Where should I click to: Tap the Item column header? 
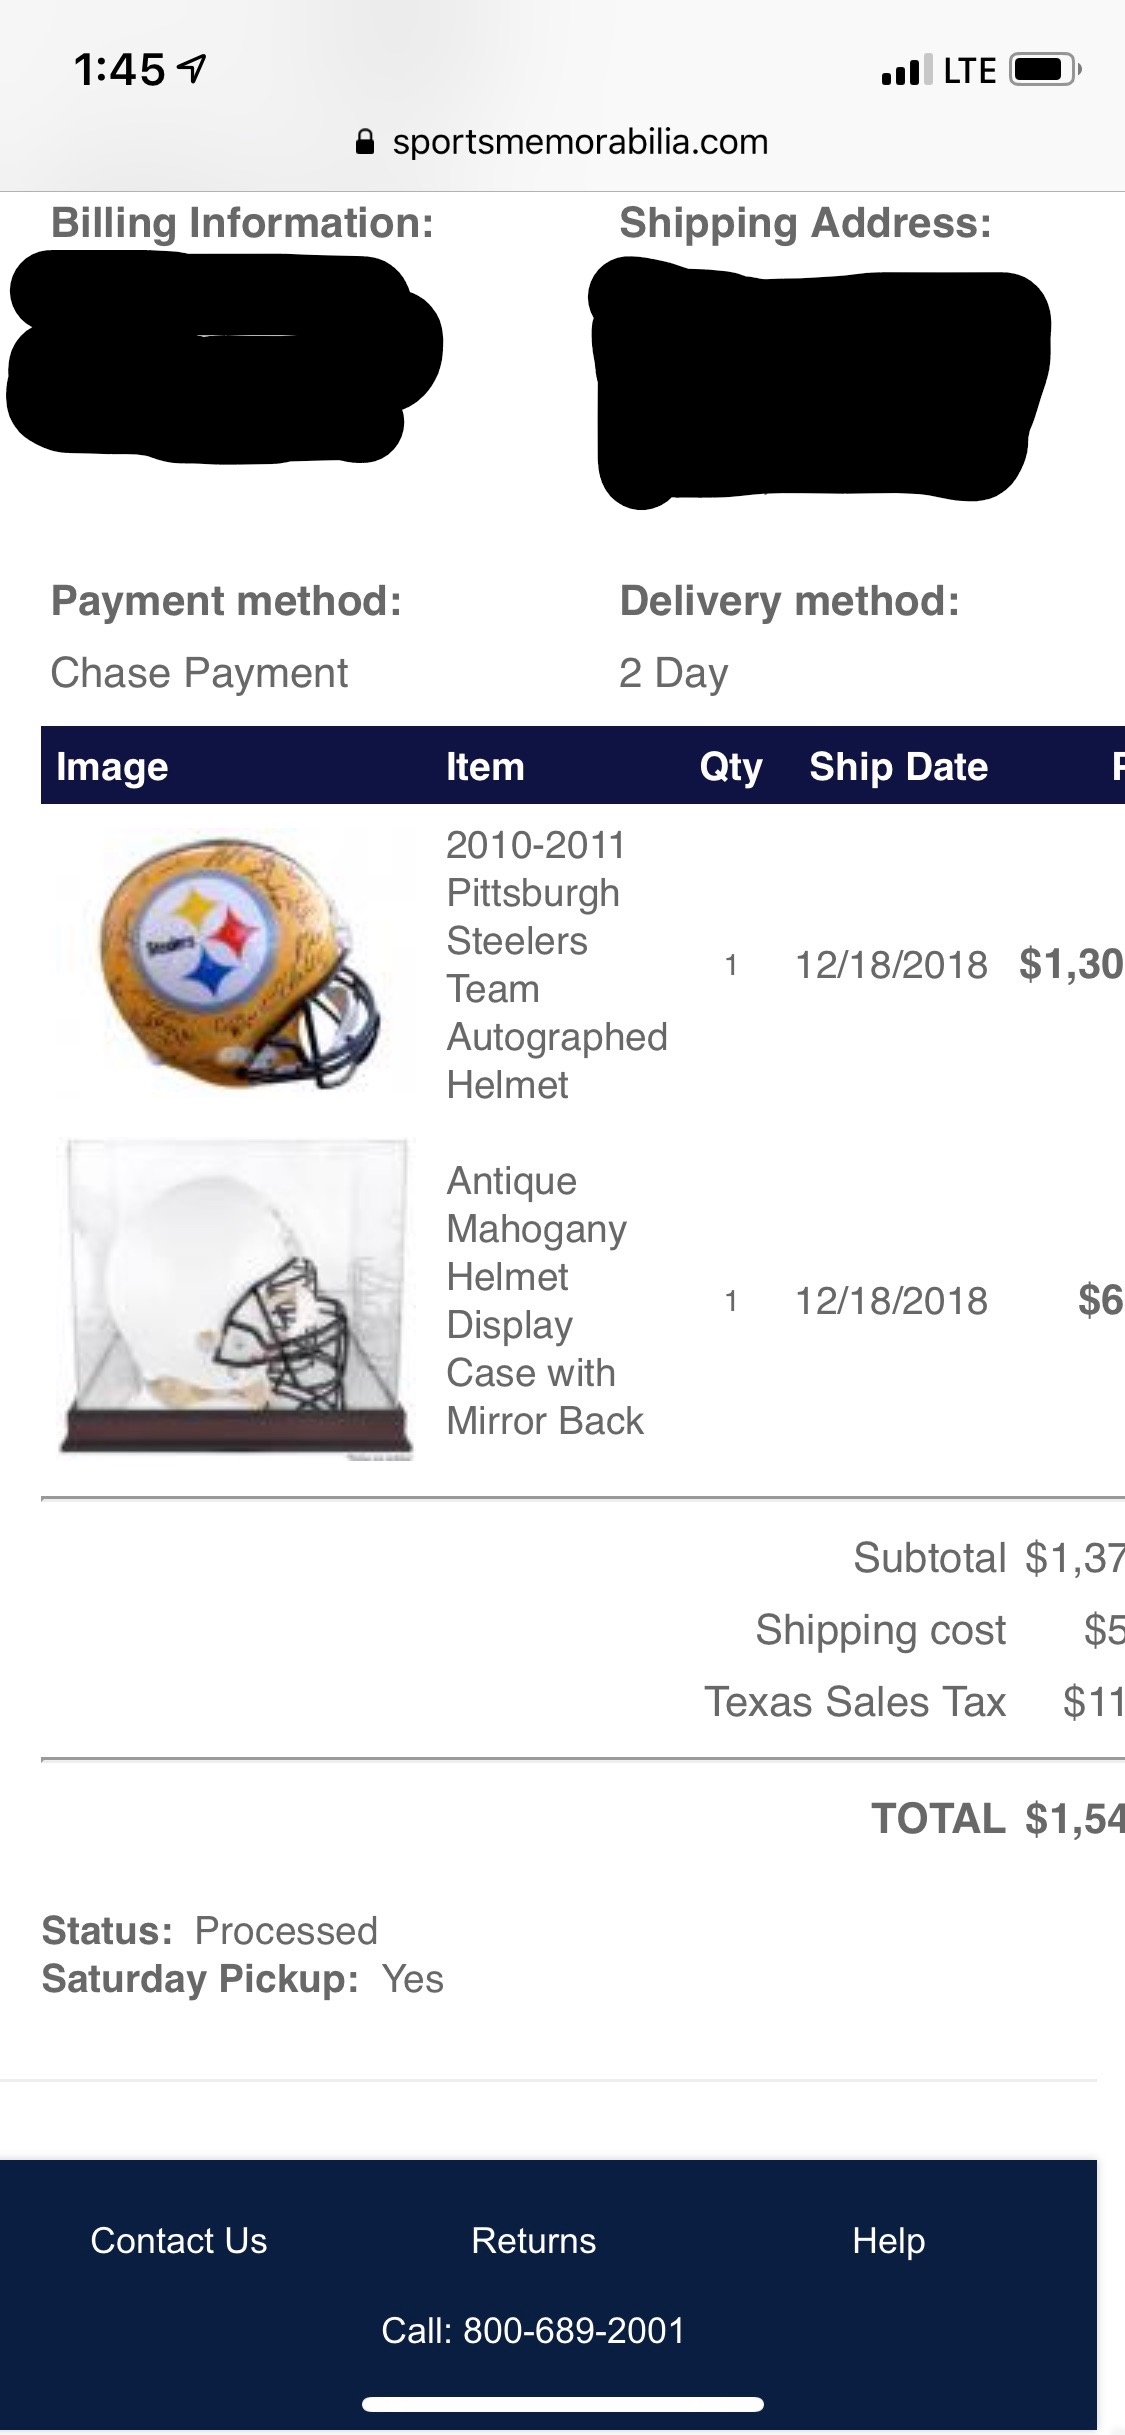point(485,767)
